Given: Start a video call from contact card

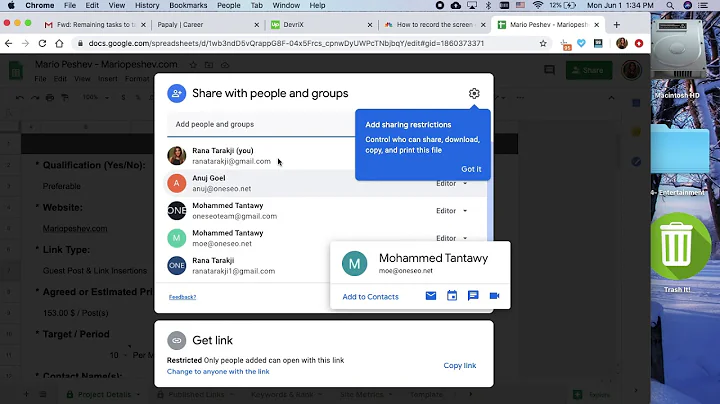Looking at the screenshot, I should 494,296.
